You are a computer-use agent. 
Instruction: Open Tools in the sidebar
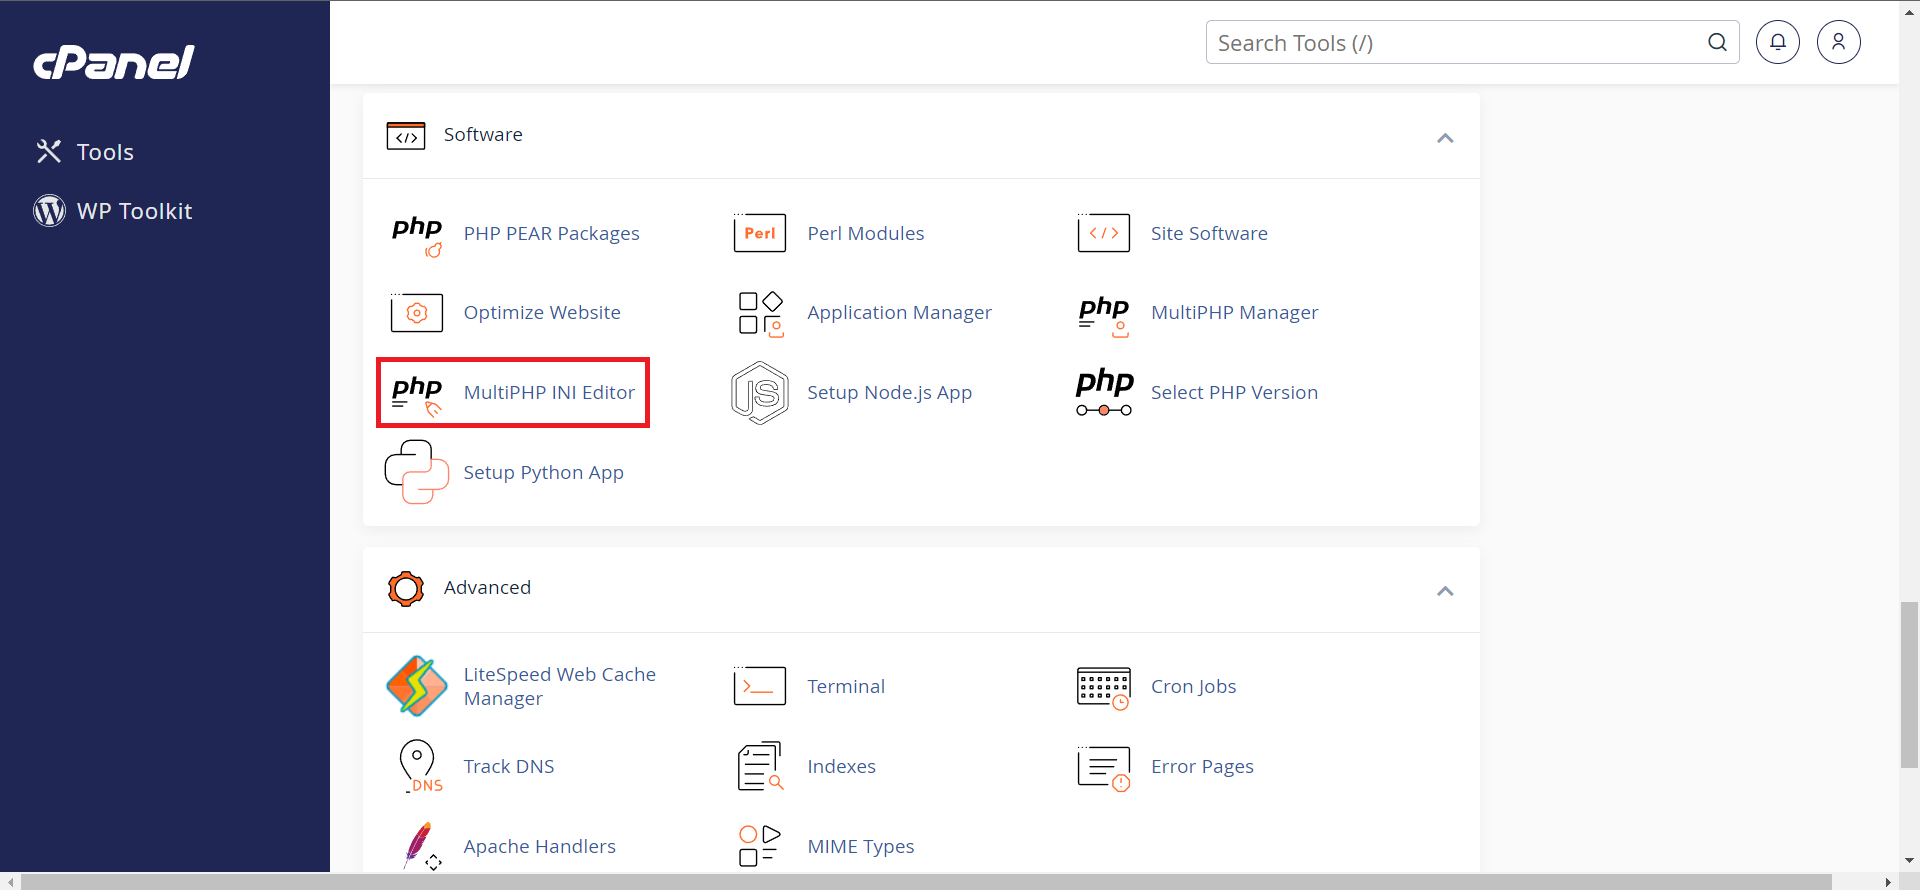pyautogui.click(x=105, y=152)
